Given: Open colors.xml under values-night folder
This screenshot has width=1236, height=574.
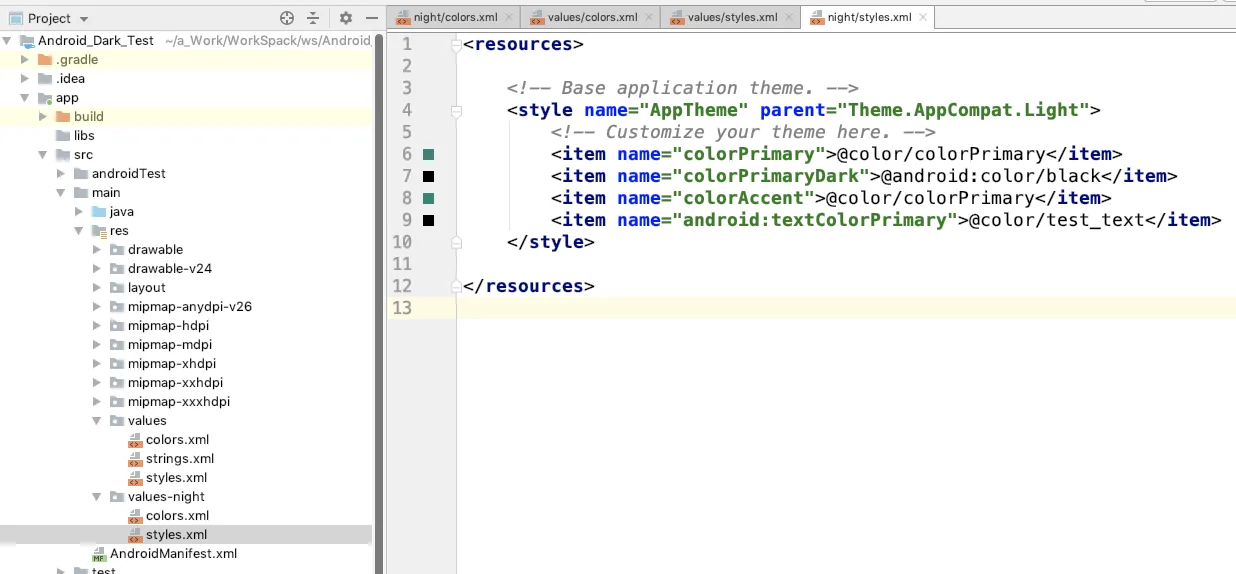Looking at the screenshot, I should [177, 516].
